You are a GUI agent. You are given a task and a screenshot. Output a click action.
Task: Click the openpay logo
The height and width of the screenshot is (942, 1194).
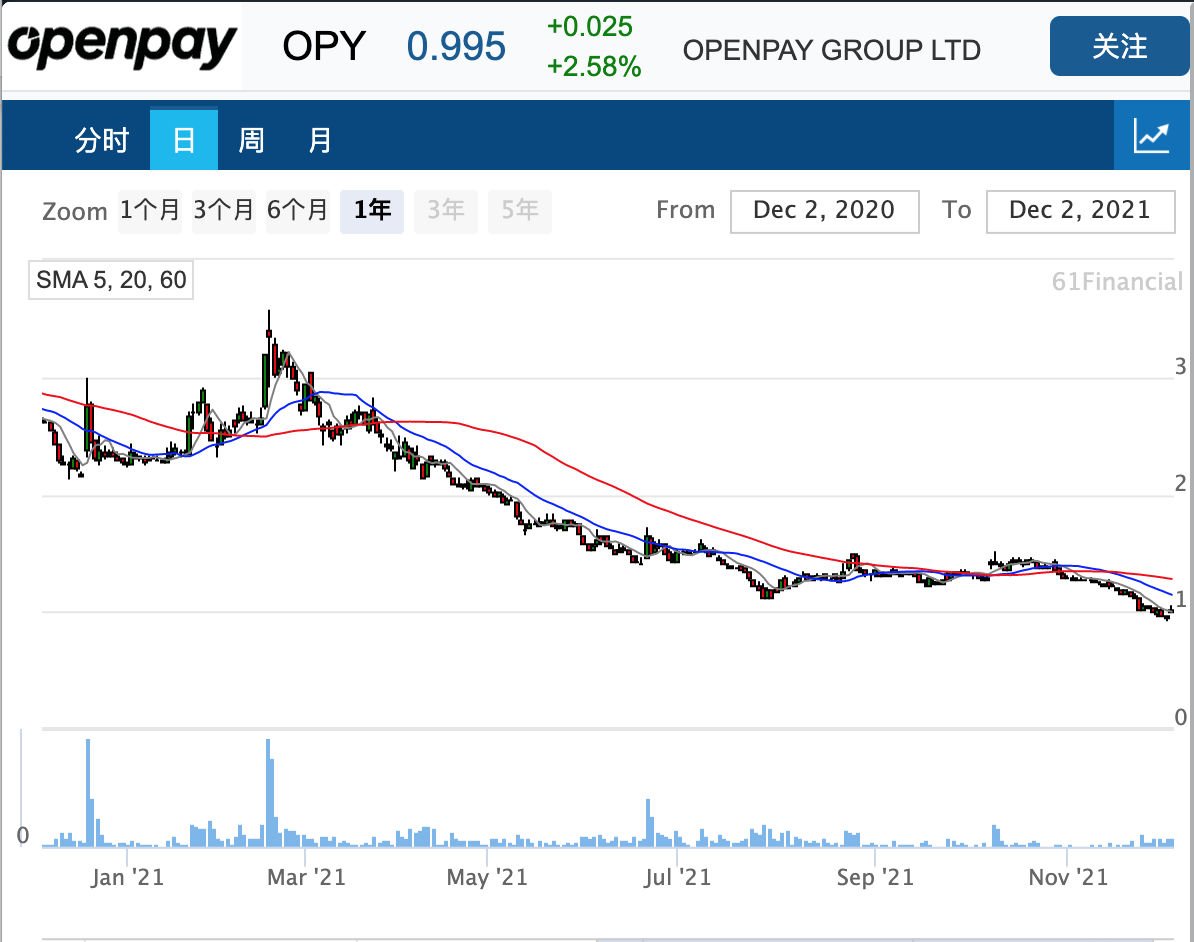pos(122,46)
